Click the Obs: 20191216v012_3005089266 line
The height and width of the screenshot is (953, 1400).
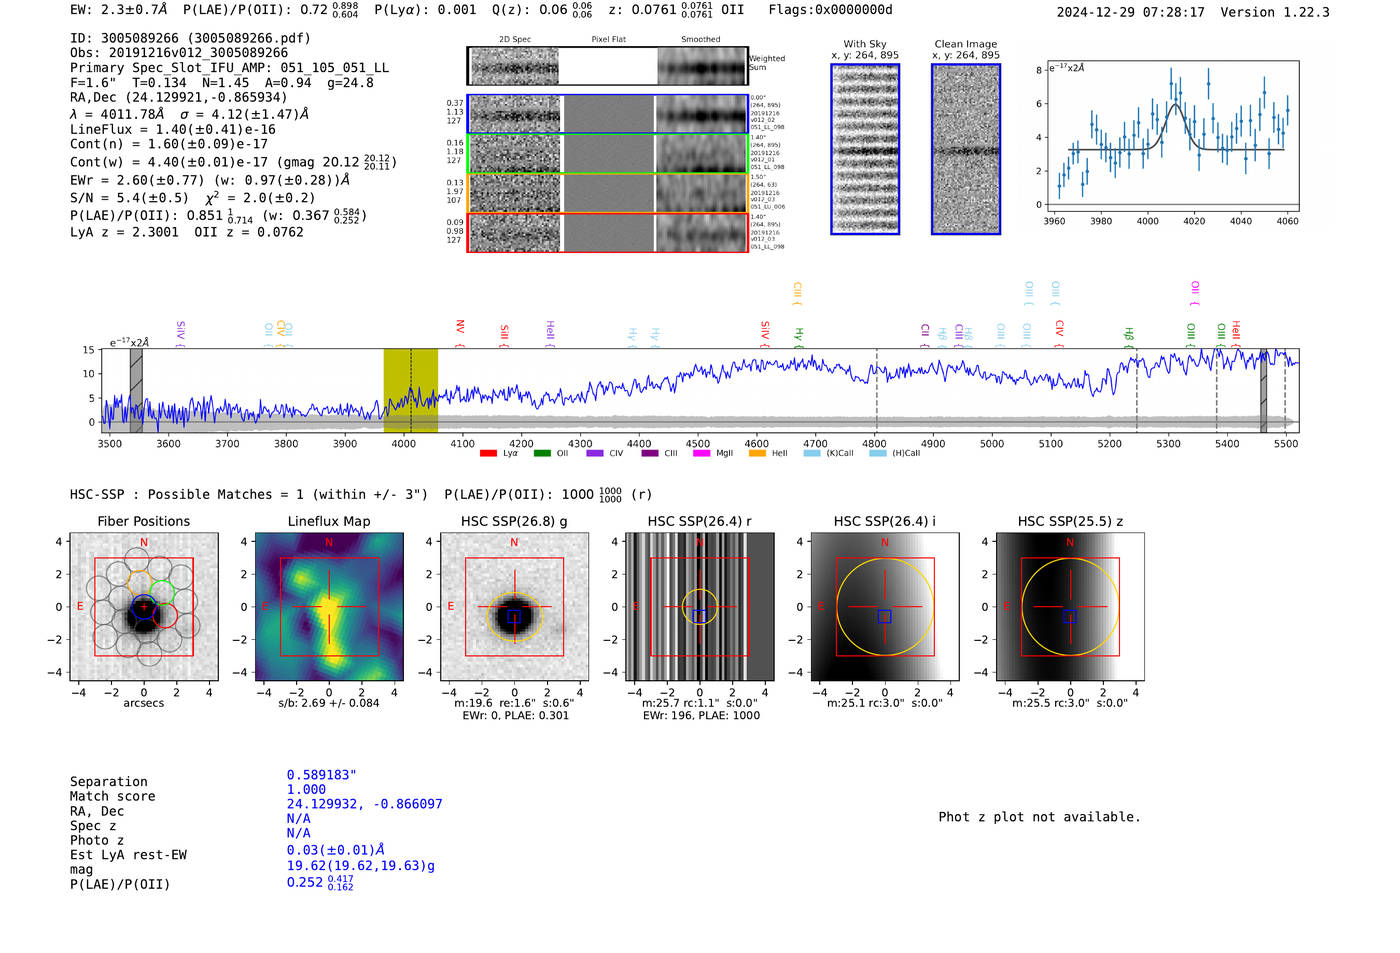[x=179, y=53]
